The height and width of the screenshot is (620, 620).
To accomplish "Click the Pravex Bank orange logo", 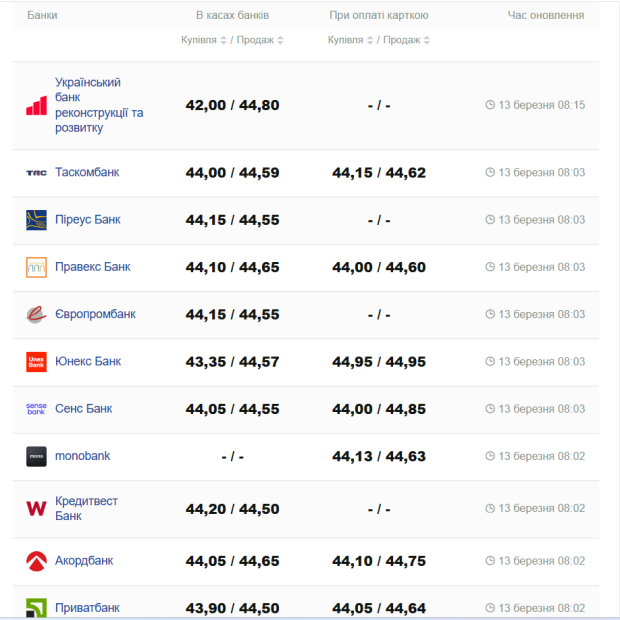I will point(36,267).
